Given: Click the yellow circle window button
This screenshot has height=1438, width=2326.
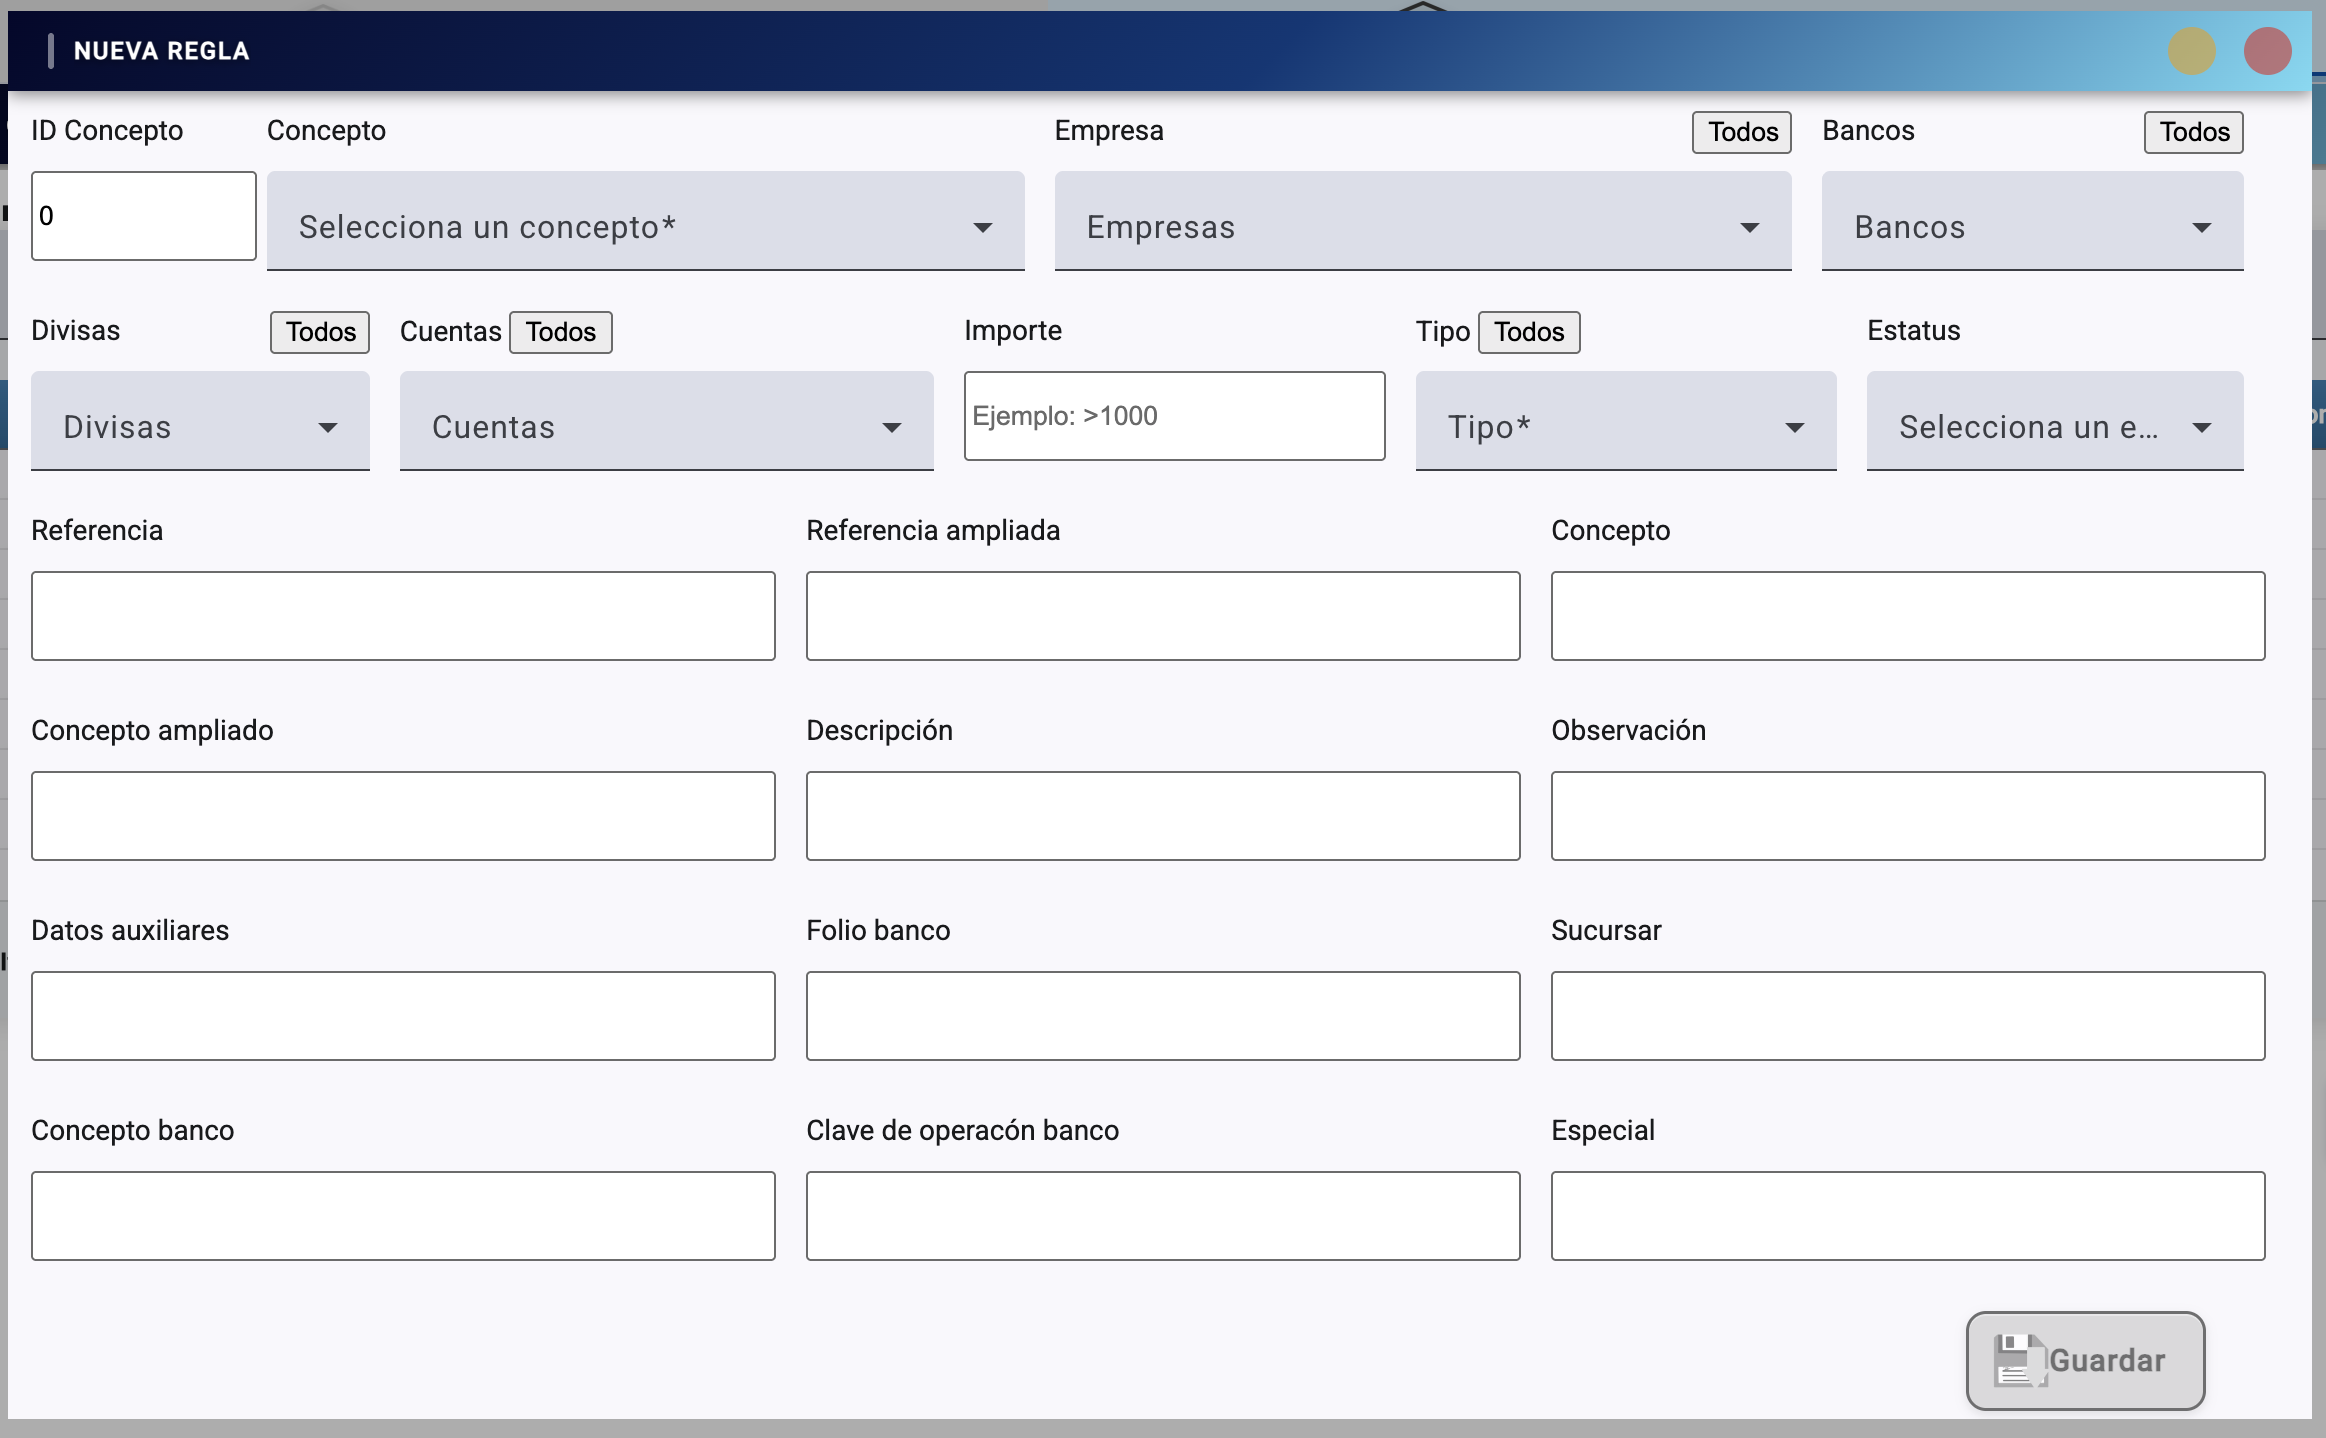Looking at the screenshot, I should tap(2191, 51).
